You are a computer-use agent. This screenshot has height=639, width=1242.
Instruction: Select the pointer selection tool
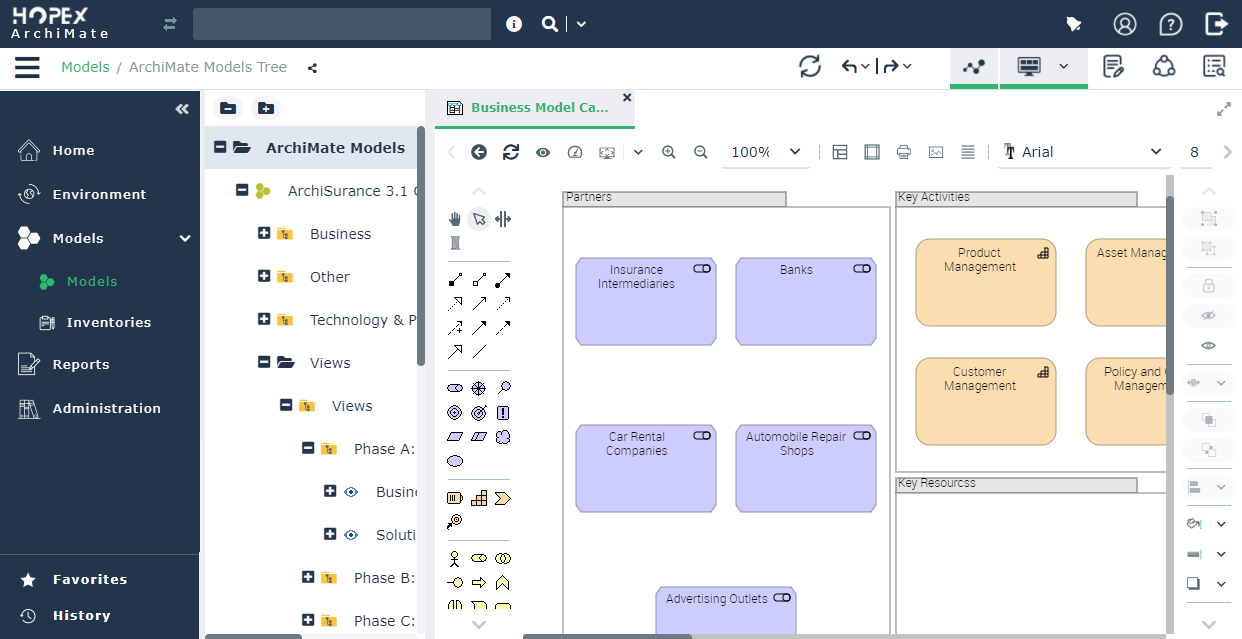(479, 219)
